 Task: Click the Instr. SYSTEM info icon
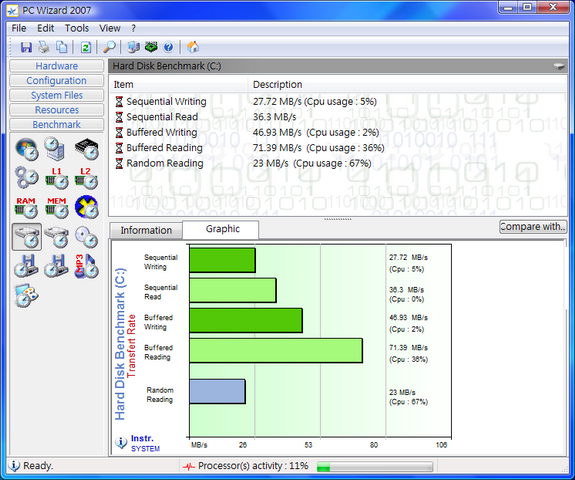coord(121,443)
